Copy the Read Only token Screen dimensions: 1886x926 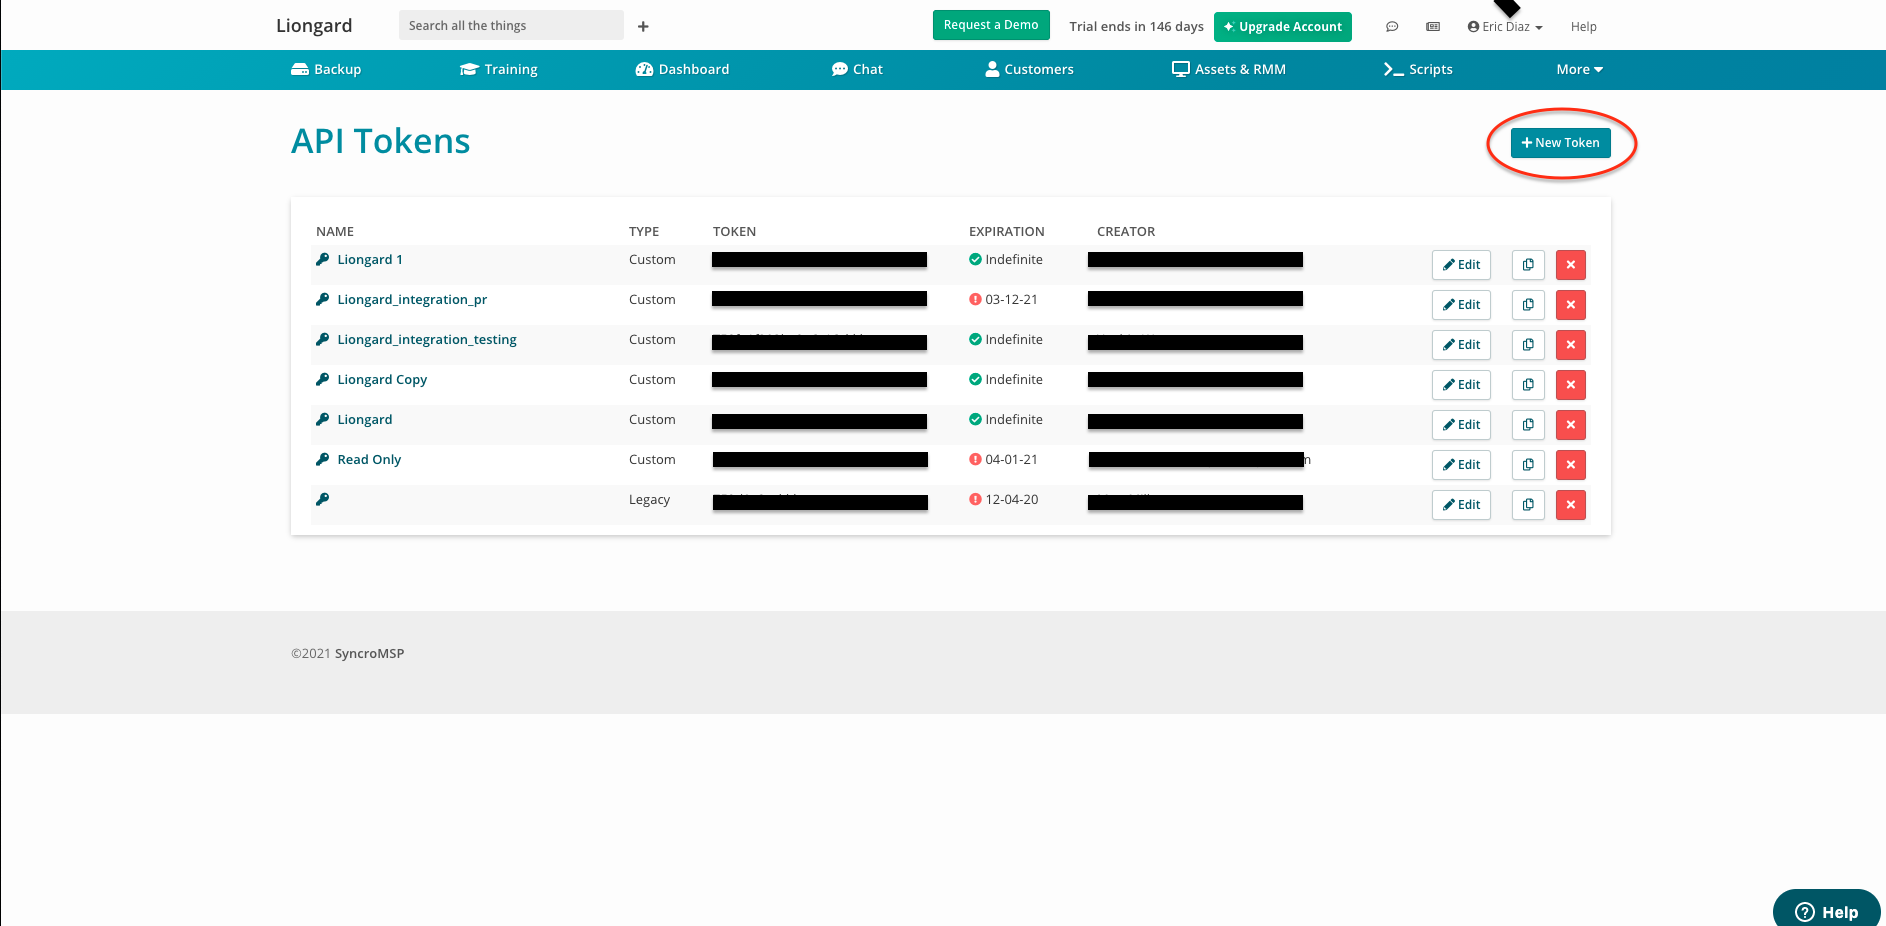[x=1528, y=465]
